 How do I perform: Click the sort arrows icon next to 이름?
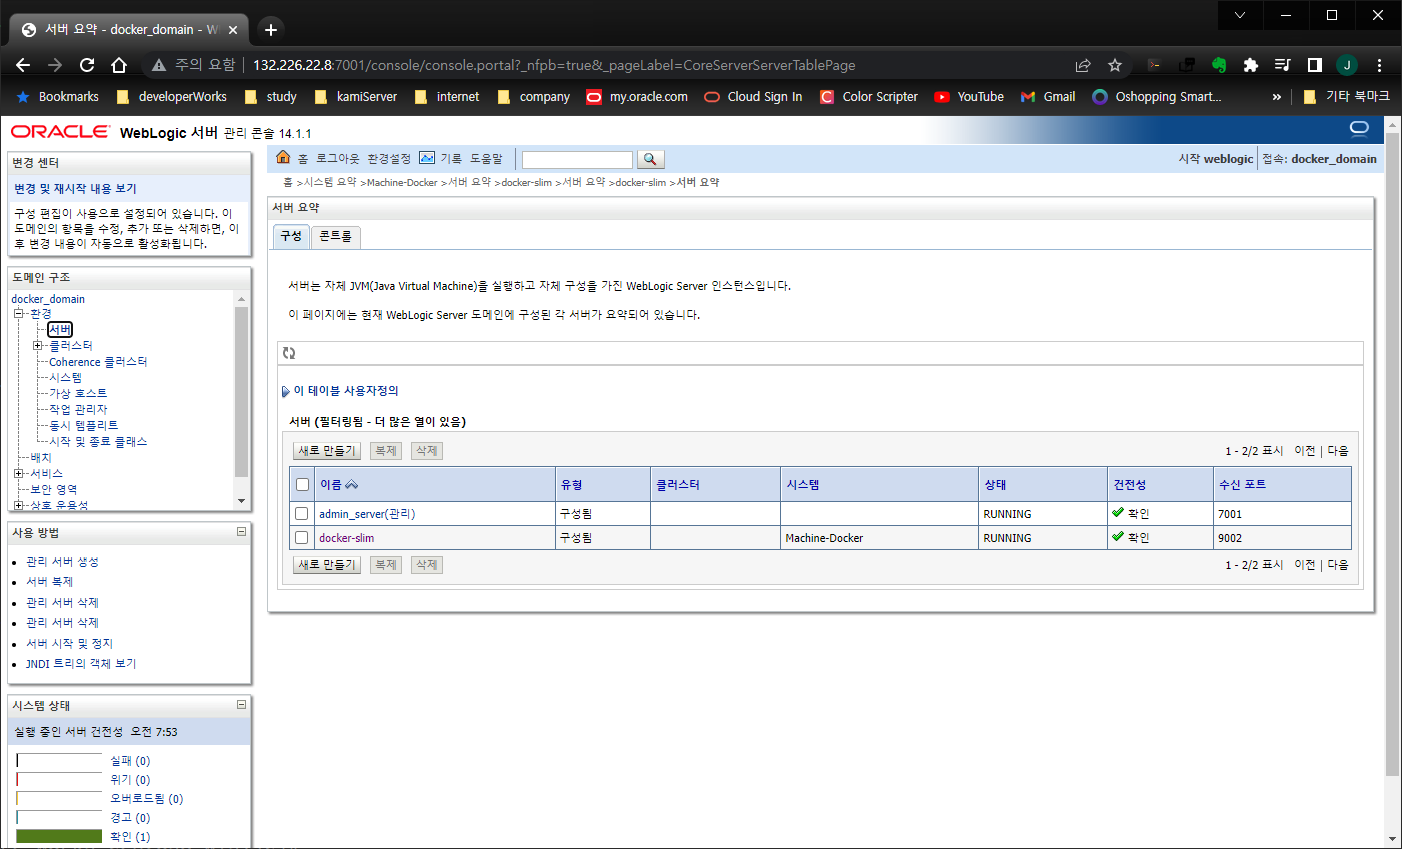click(x=351, y=484)
